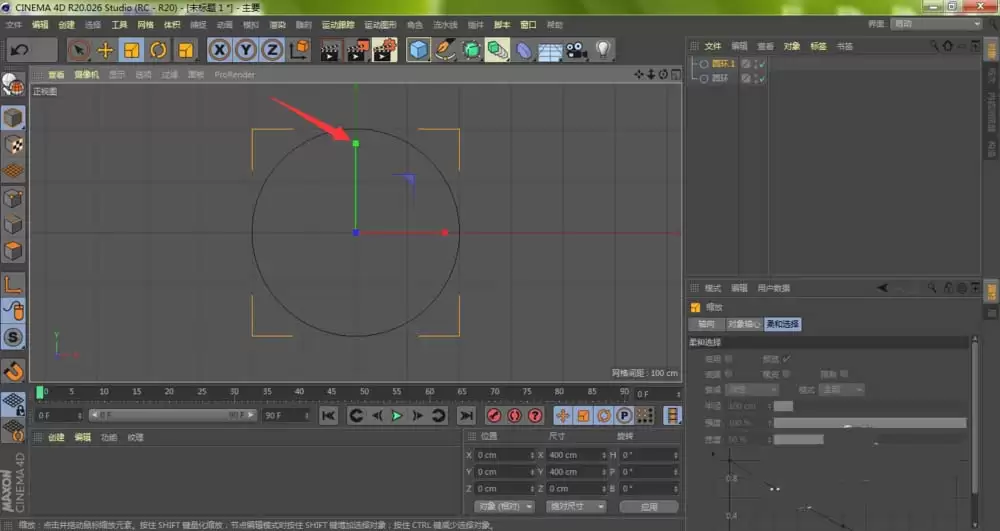Click the 应用 apply button
The image size is (1000, 531).
pyautogui.click(x=649, y=506)
